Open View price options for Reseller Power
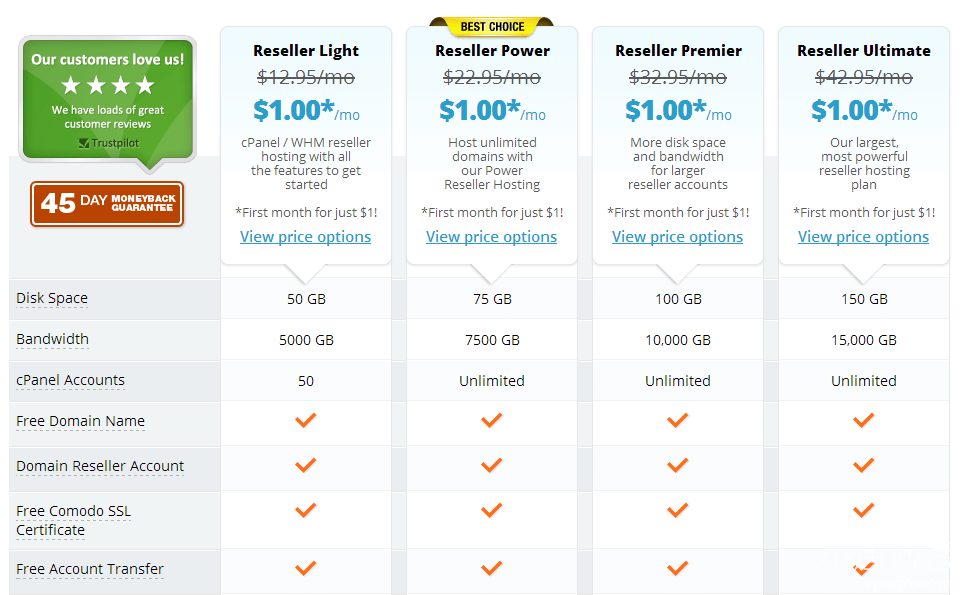 [x=492, y=237]
